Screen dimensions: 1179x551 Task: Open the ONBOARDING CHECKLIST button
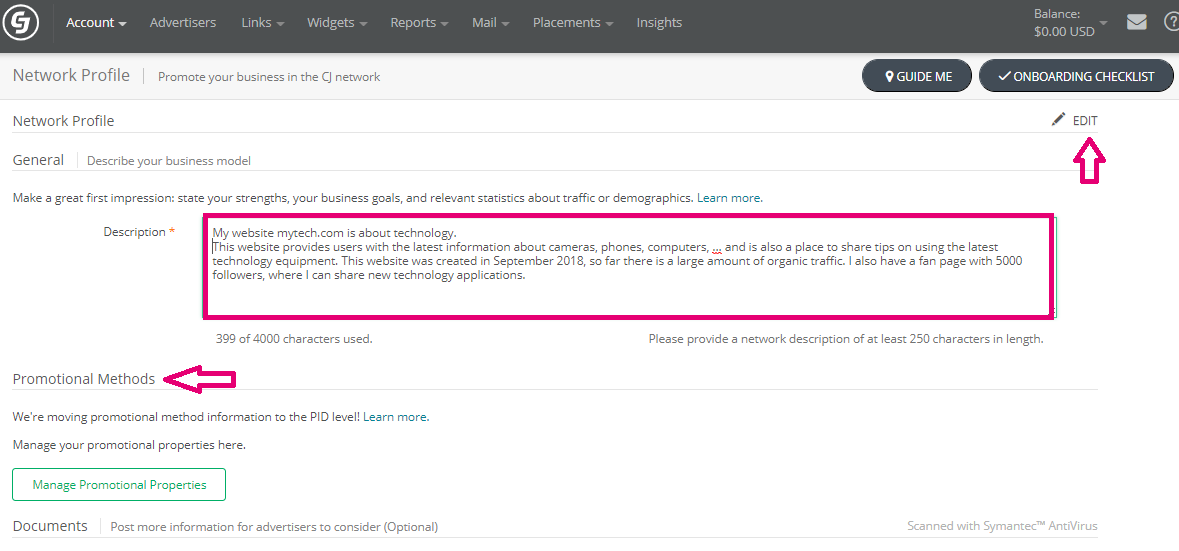coord(1075,76)
